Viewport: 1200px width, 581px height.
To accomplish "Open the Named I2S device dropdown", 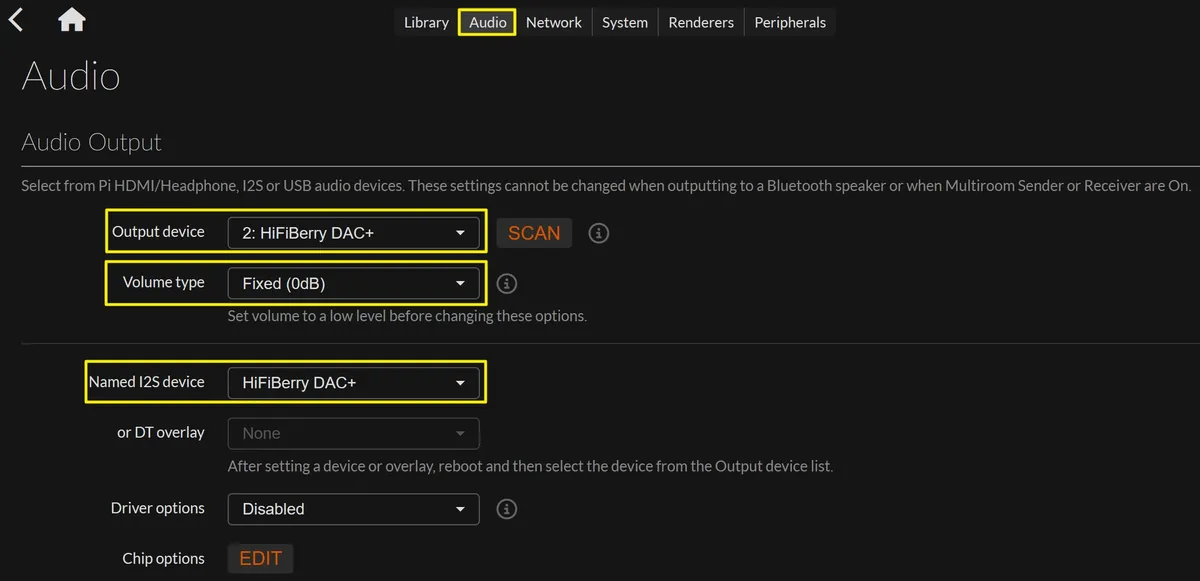I will pyautogui.click(x=354, y=383).
